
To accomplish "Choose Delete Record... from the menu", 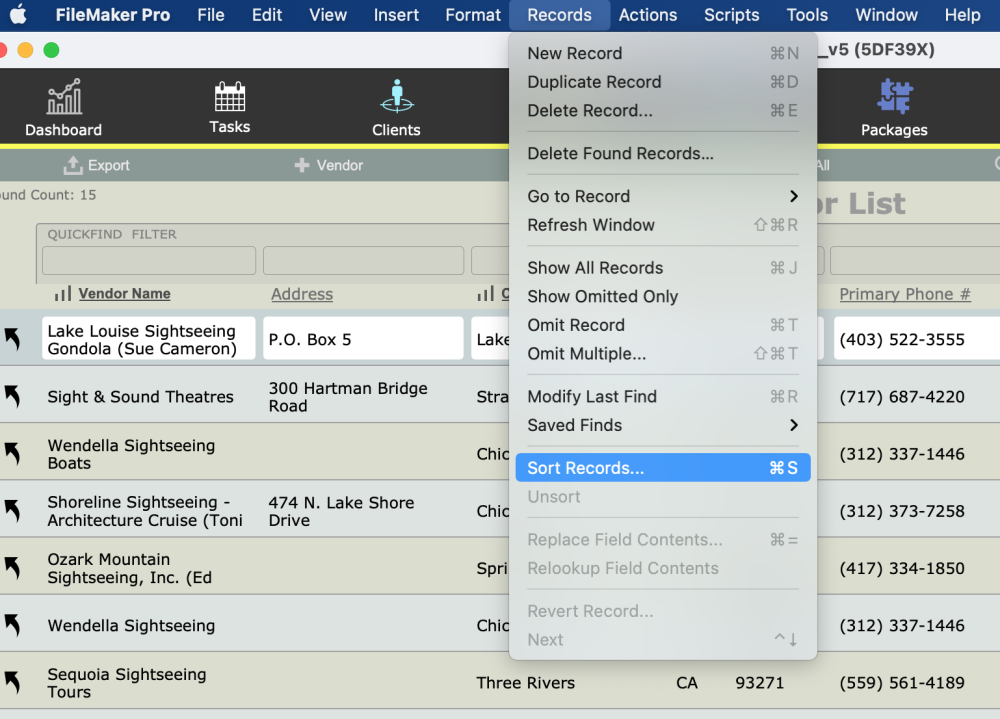I will pyautogui.click(x=663, y=110).
